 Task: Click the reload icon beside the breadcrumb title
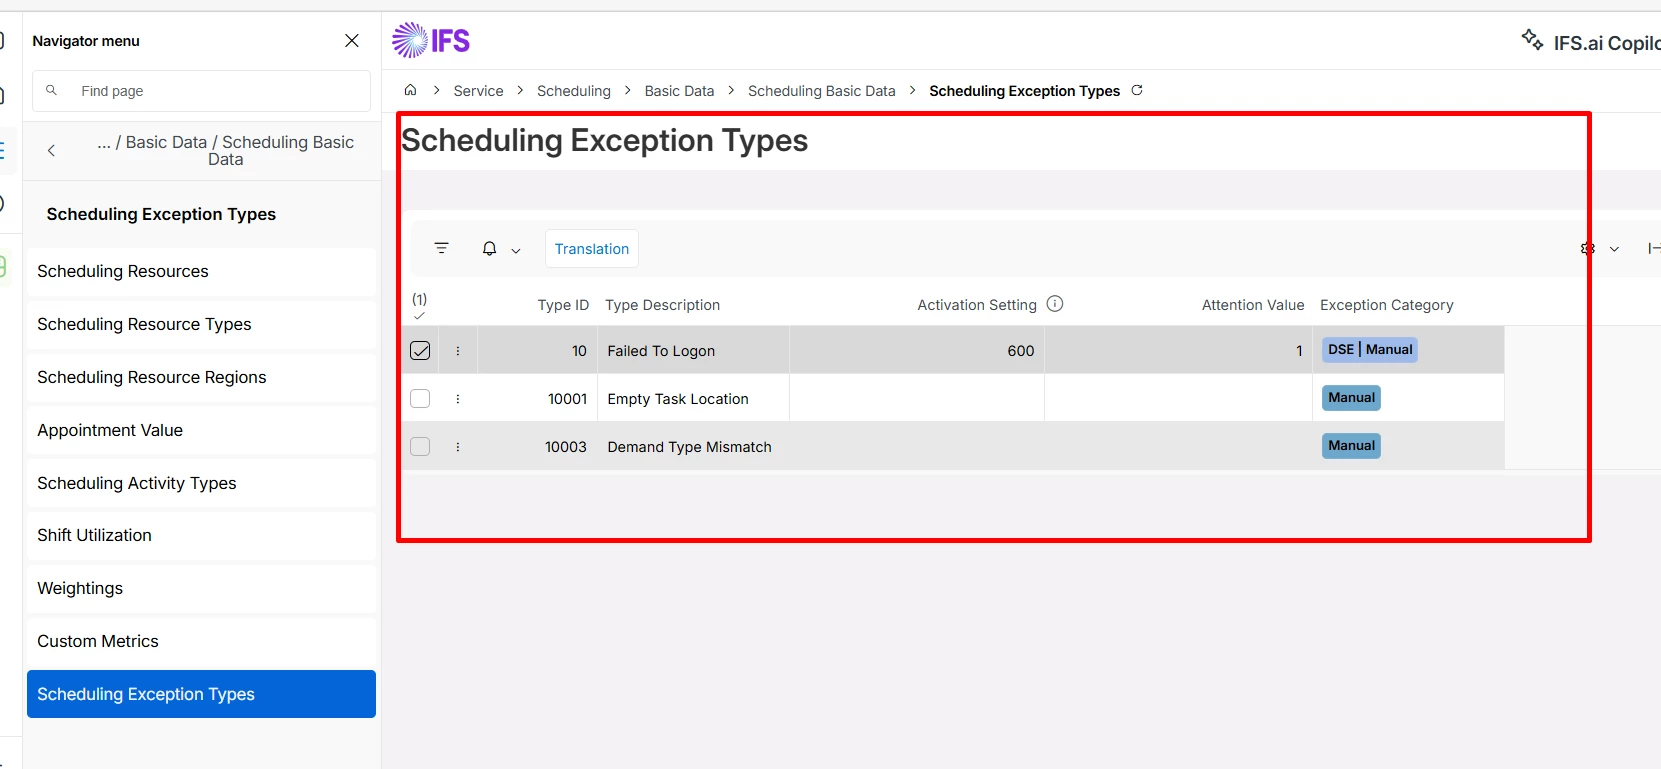tap(1137, 90)
